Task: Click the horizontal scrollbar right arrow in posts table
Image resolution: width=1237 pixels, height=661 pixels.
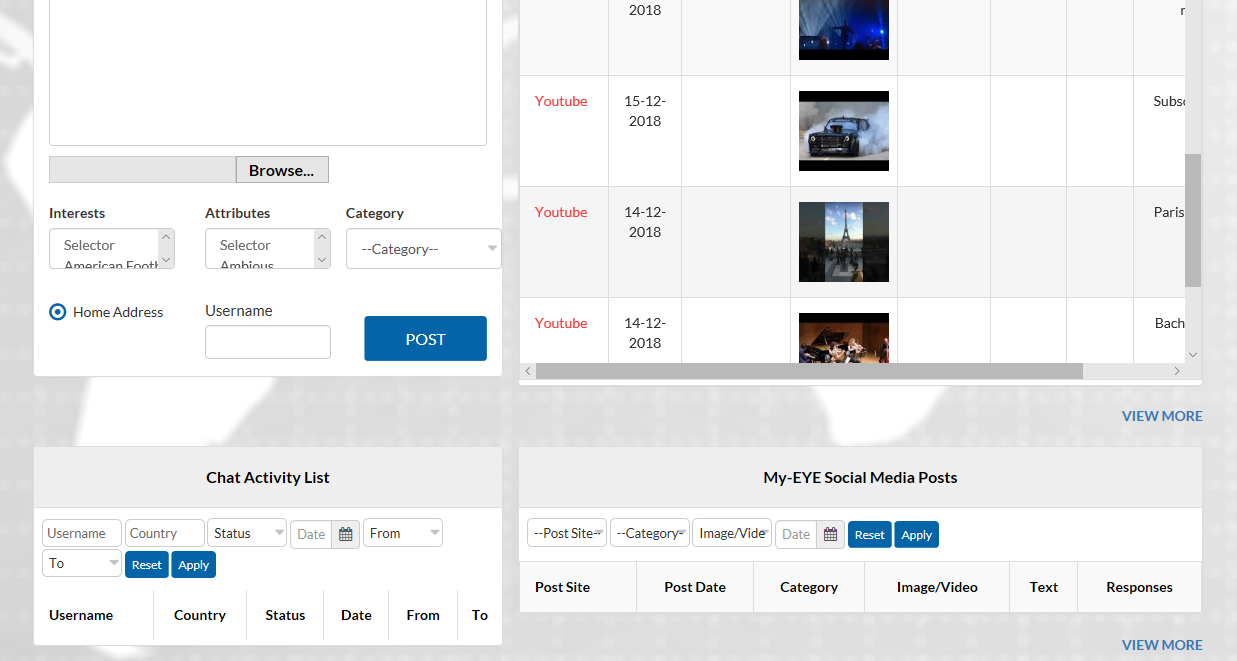Action: coord(1177,371)
